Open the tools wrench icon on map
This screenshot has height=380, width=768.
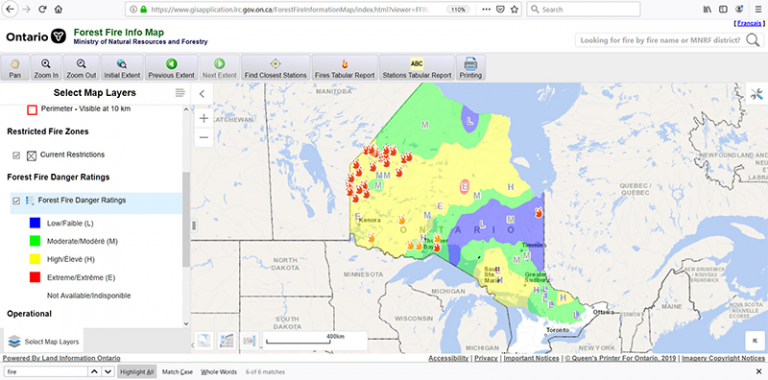pos(757,95)
